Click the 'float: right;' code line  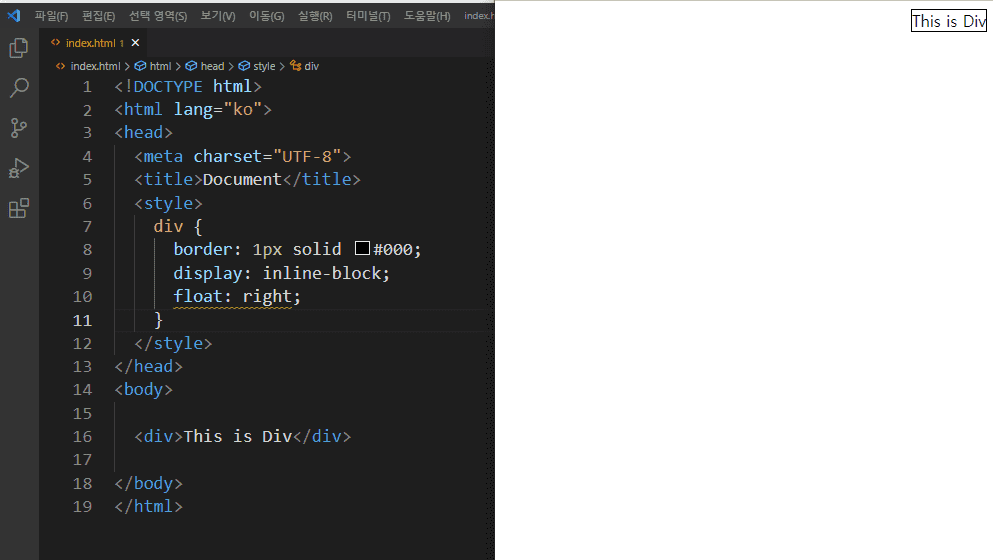pyautogui.click(x=237, y=296)
